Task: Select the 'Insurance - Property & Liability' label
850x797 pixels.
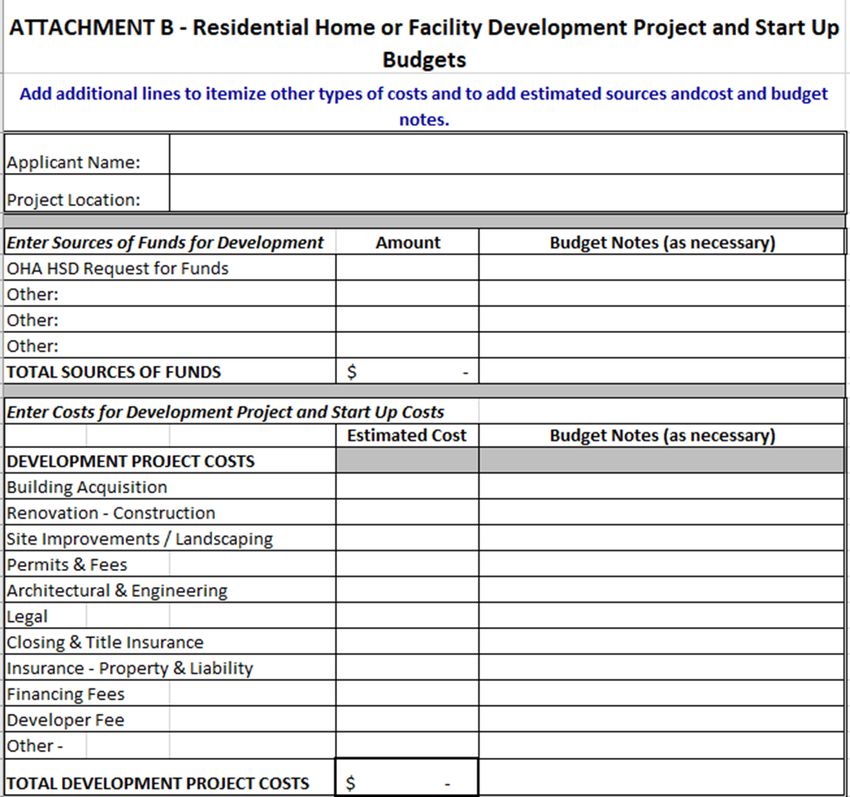Action: coord(130,669)
